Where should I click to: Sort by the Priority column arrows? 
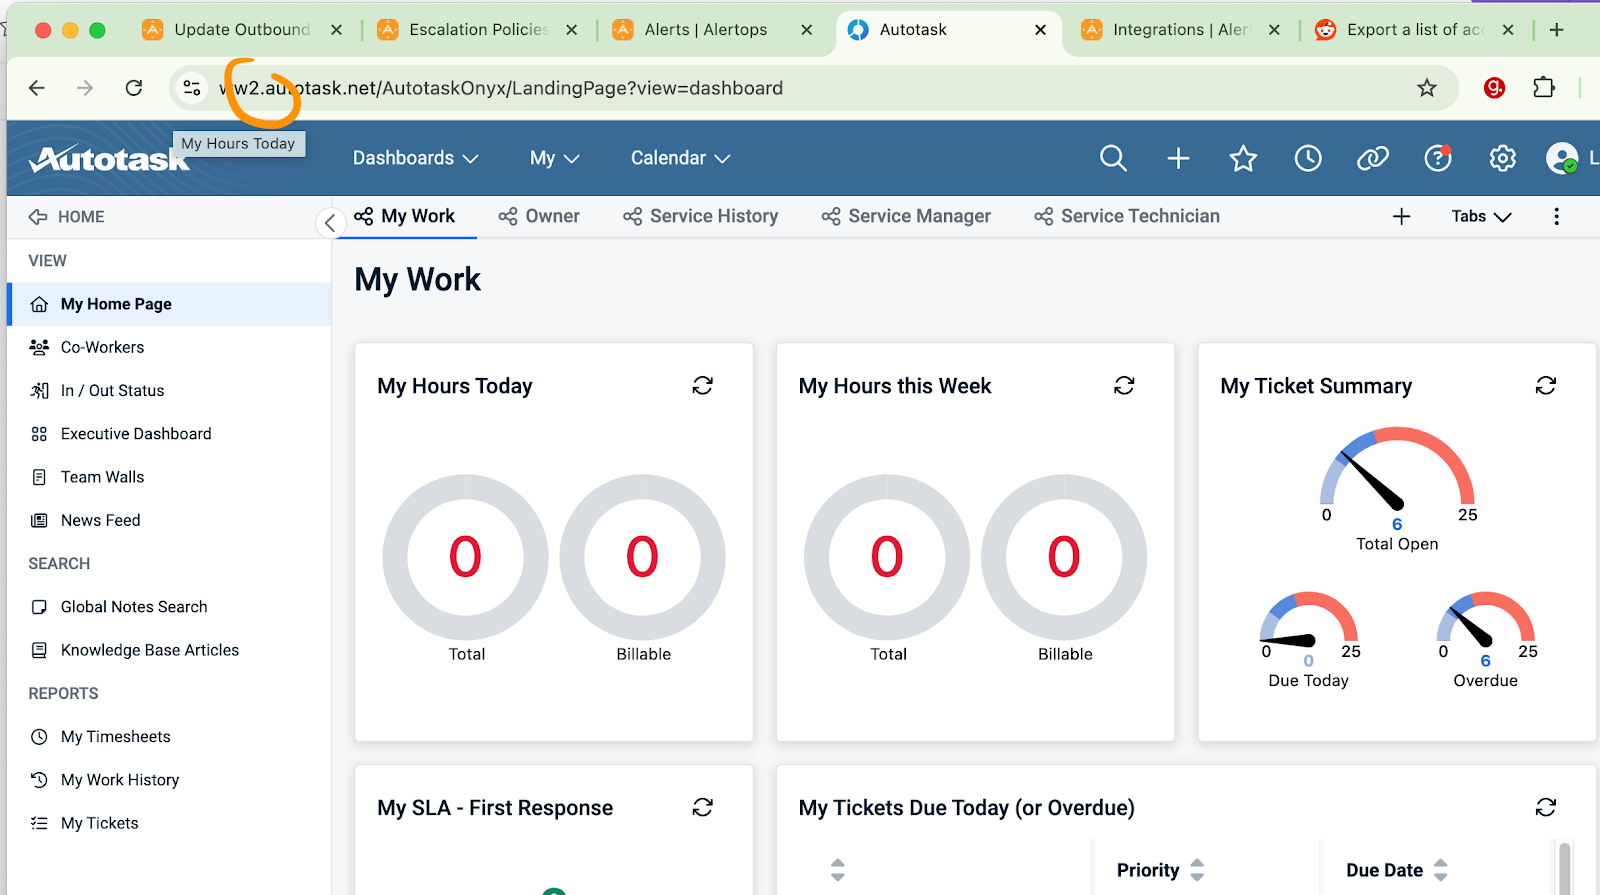click(1197, 870)
